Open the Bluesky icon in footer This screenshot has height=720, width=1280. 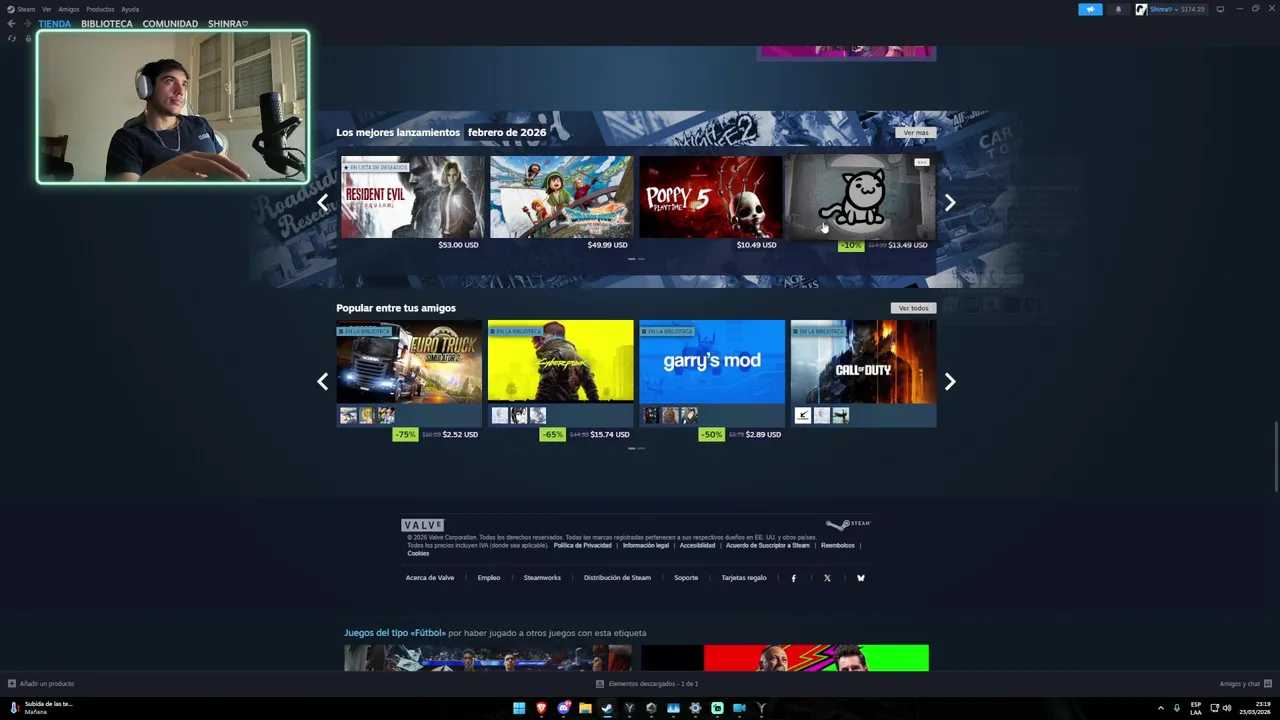tap(860, 578)
